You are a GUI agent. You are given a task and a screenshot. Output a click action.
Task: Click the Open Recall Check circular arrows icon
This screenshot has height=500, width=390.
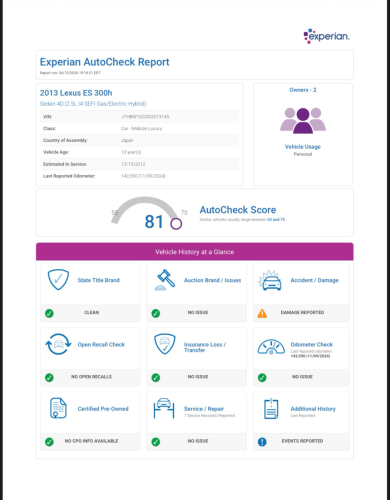58,344
